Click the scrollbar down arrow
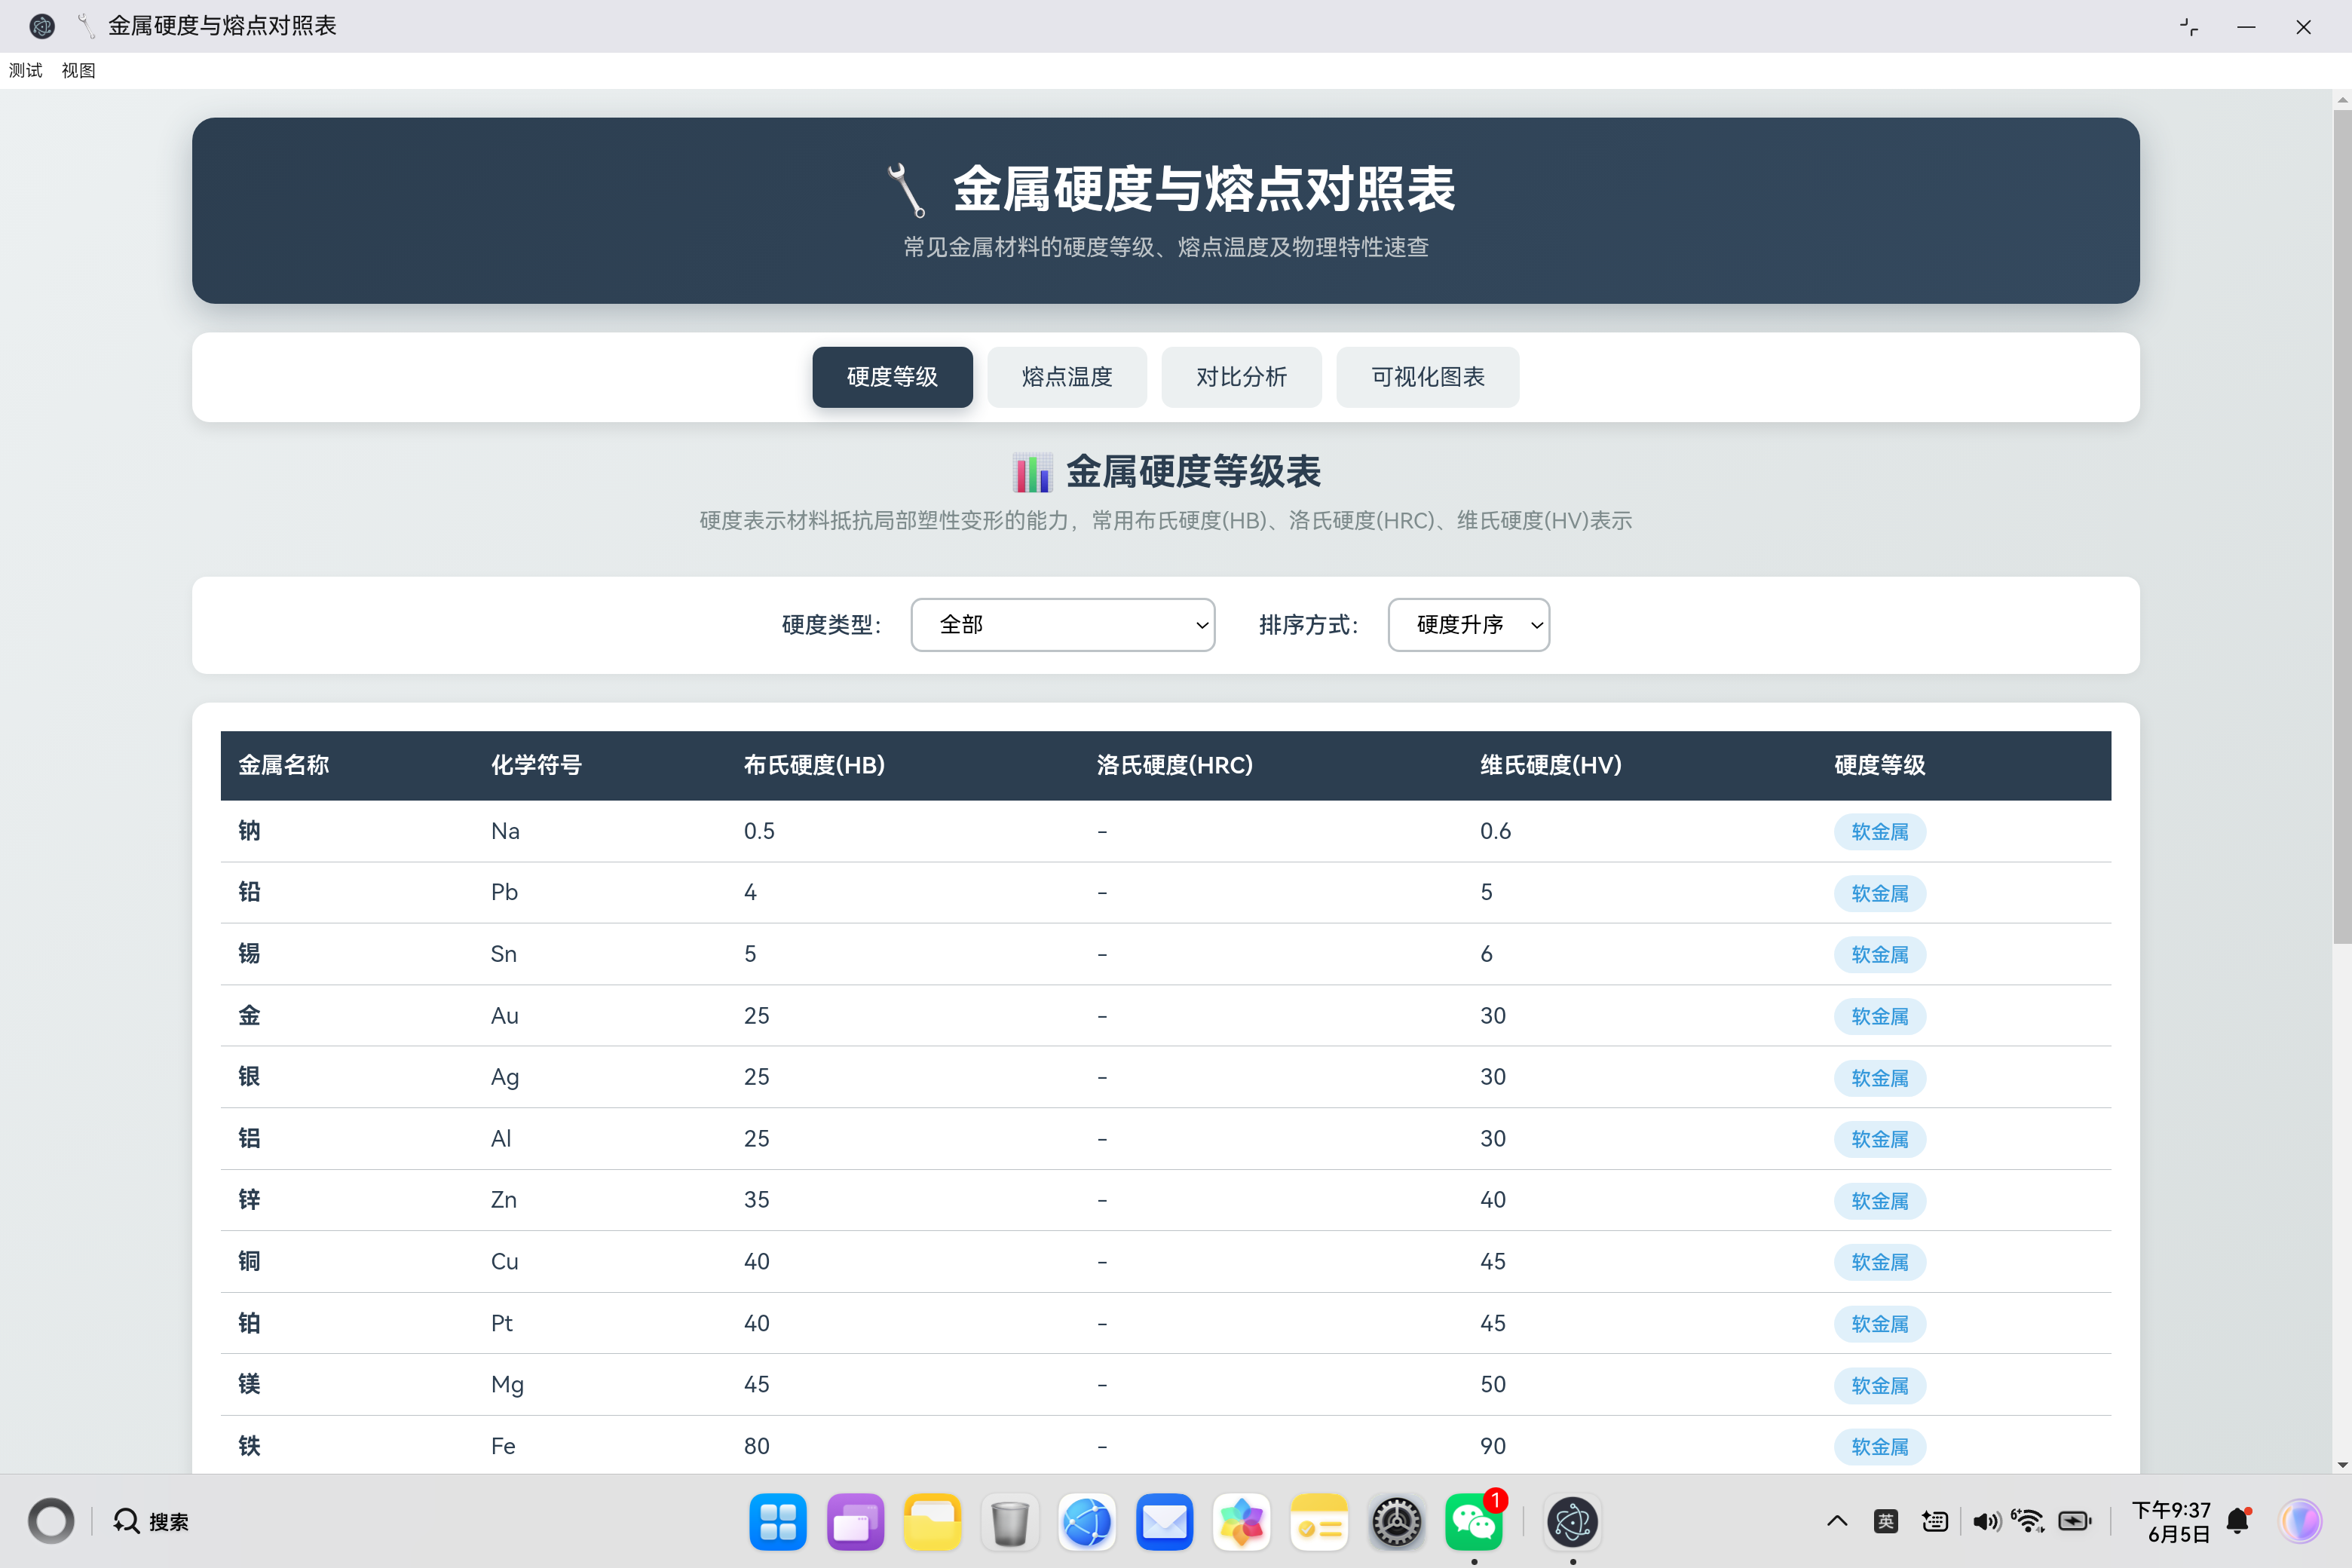The width and height of the screenshot is (2352, 1568). (x=2342, y=1465)
